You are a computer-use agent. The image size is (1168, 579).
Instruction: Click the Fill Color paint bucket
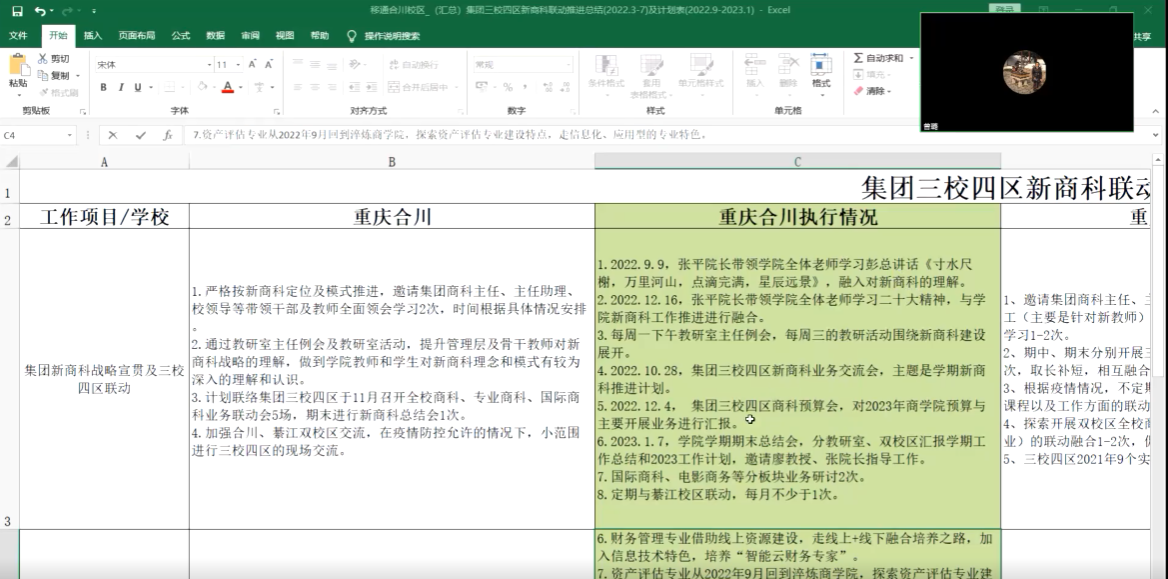point(203,87)
